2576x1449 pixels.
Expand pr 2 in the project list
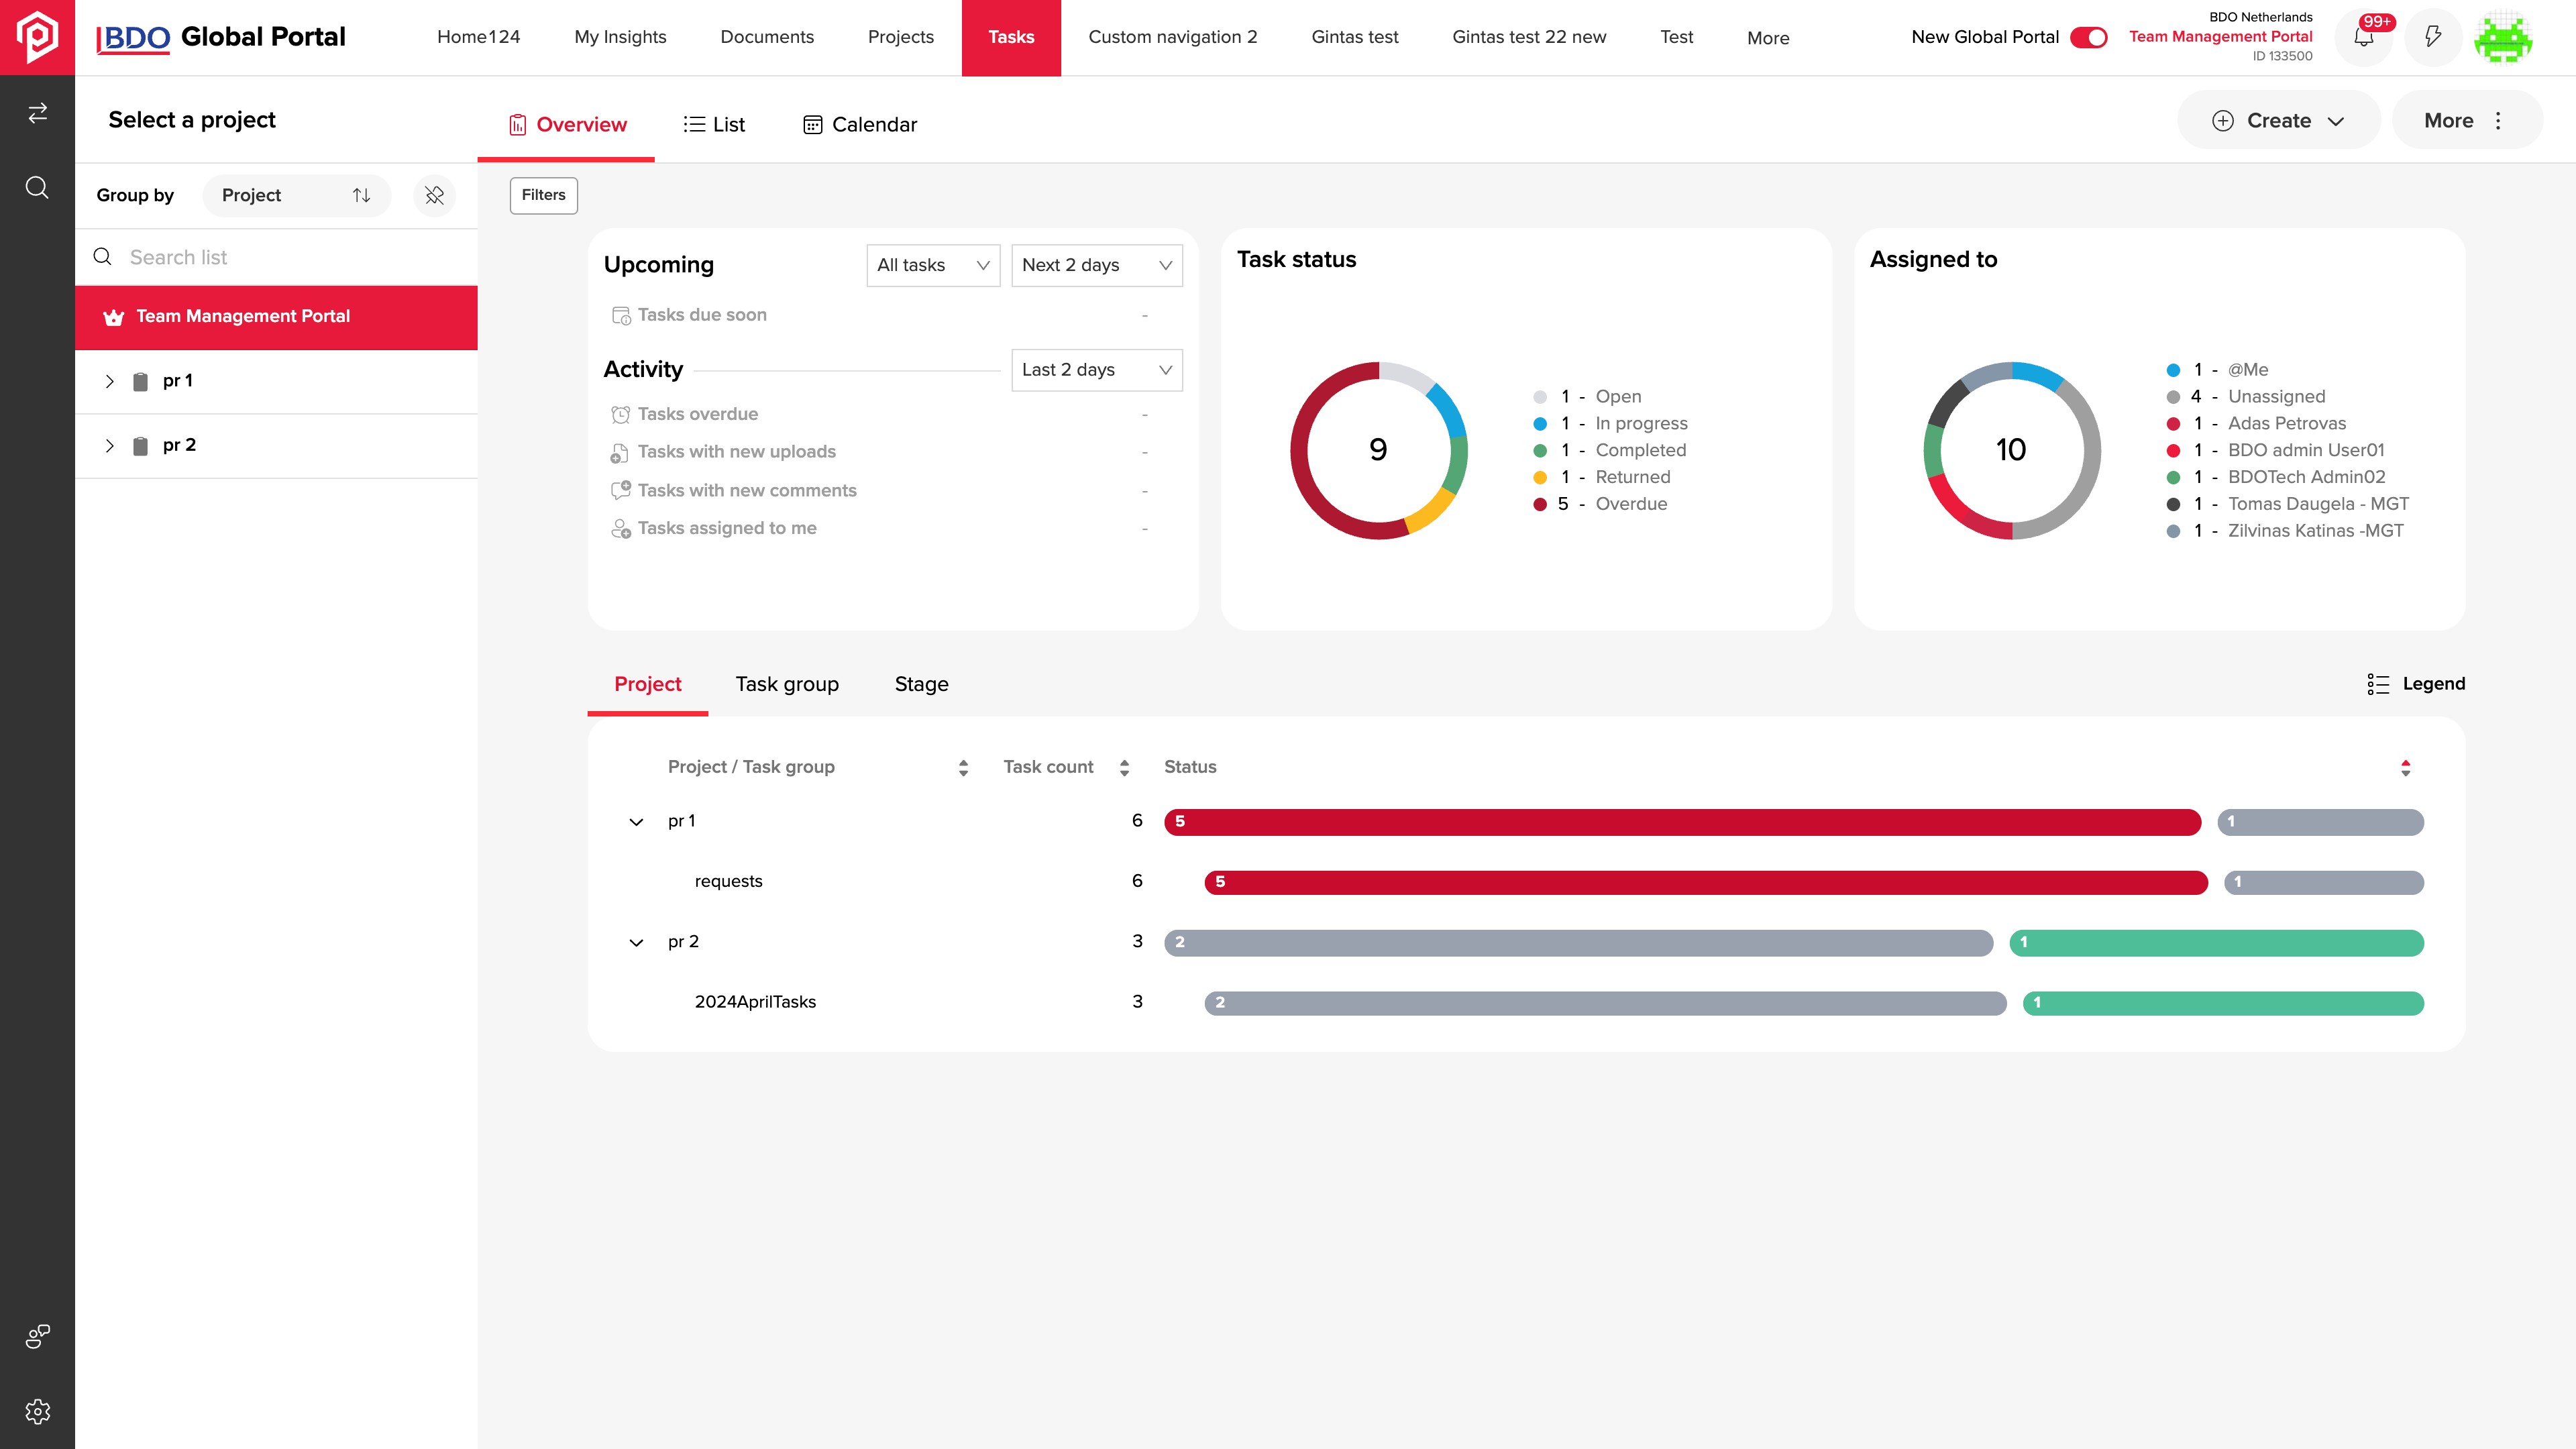(x=110, y=445)
